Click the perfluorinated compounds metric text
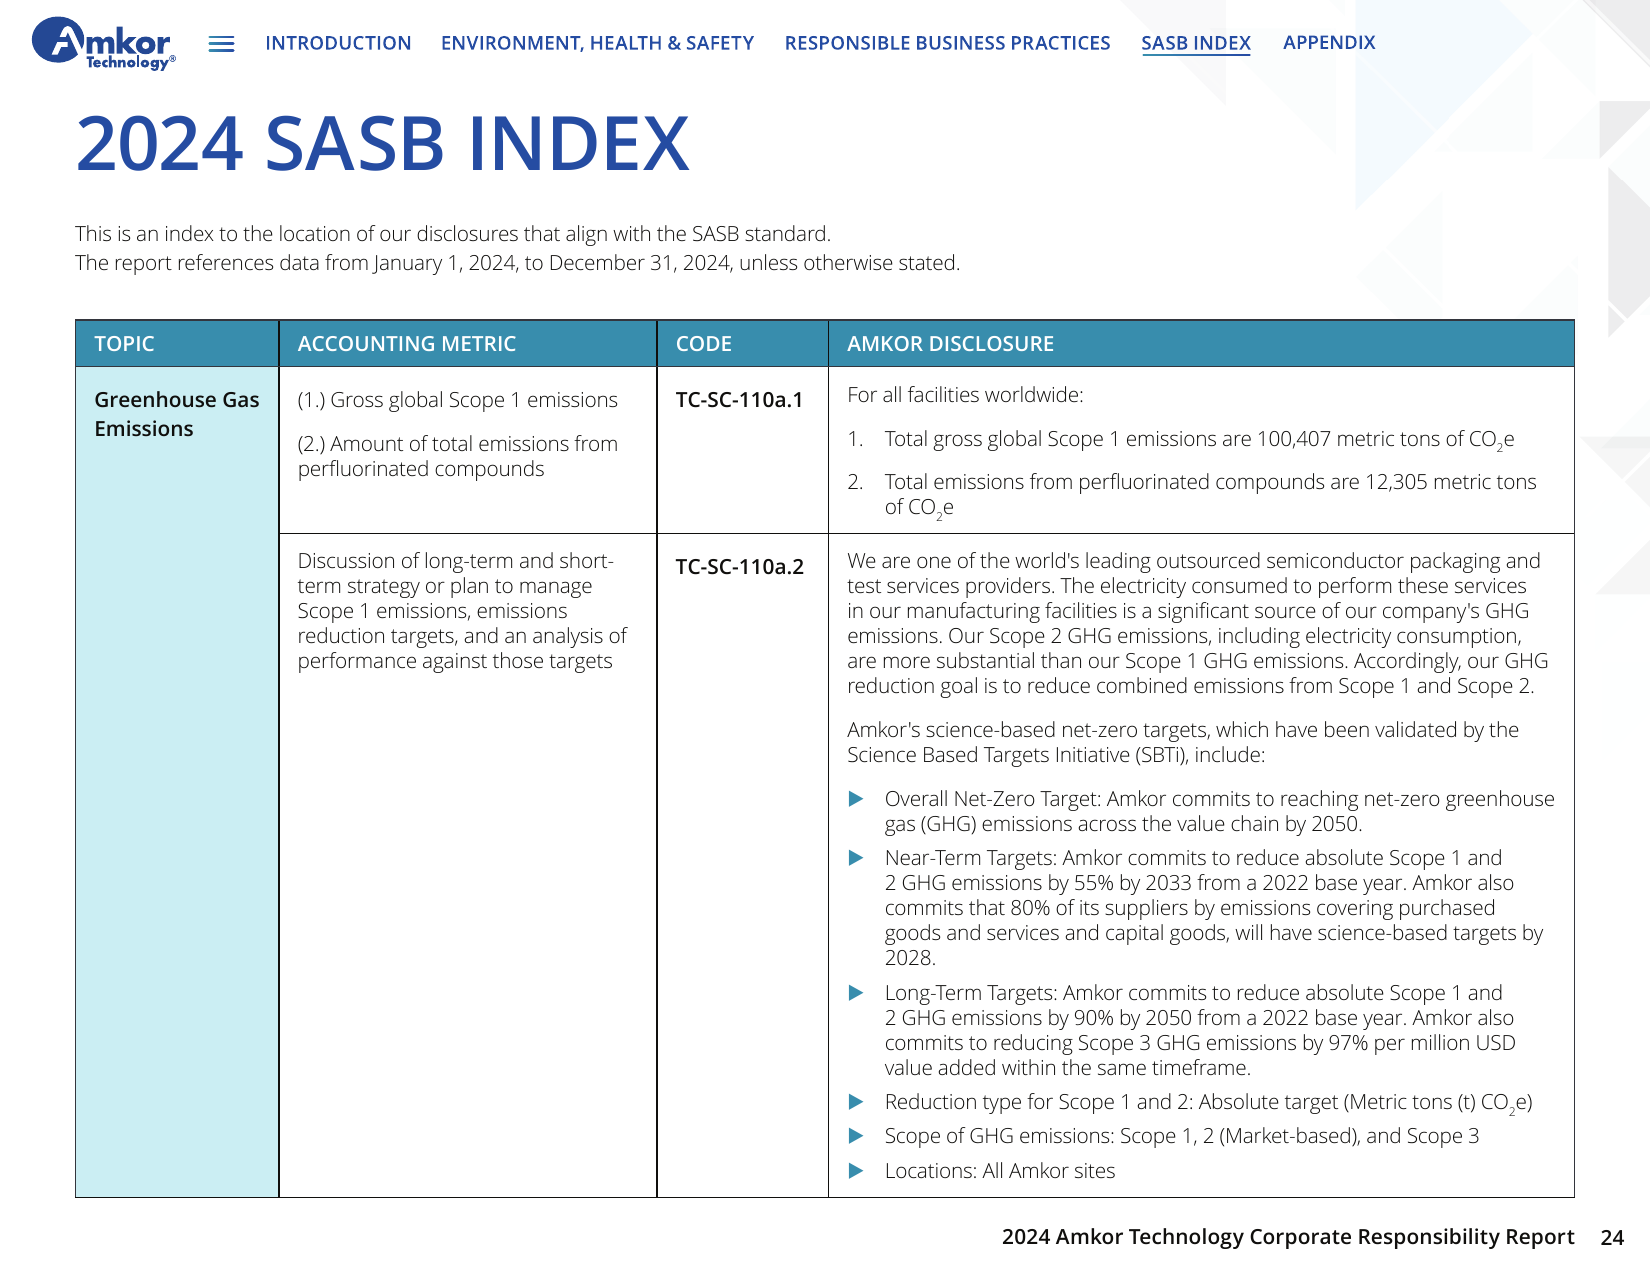 point(457,456)
